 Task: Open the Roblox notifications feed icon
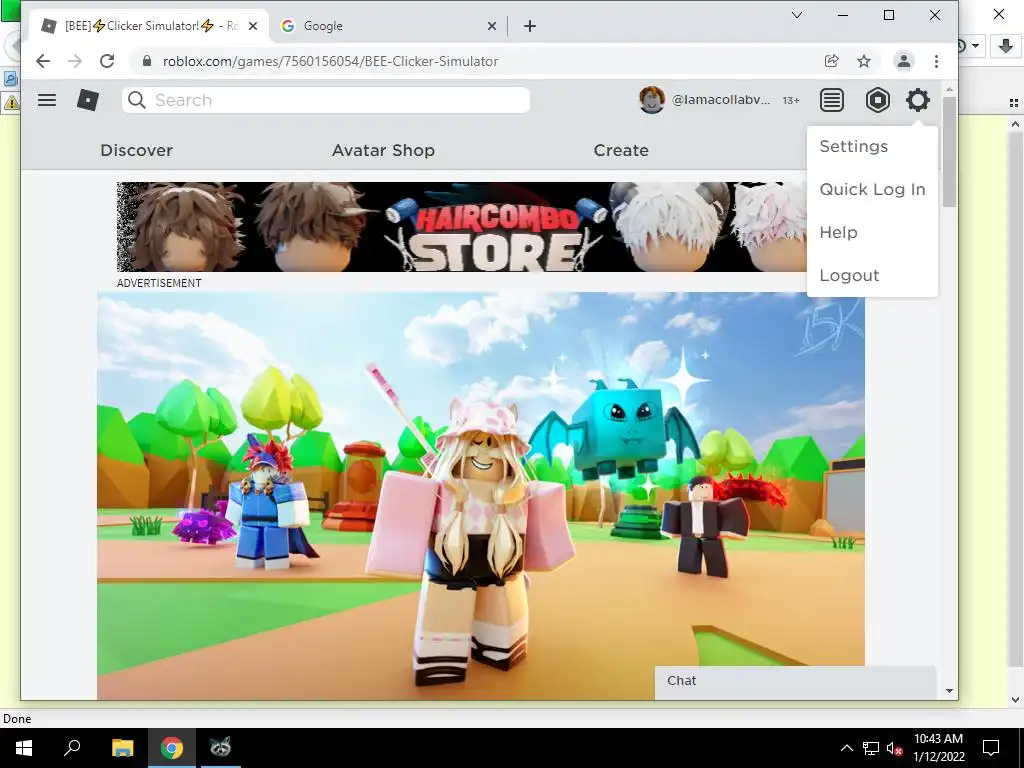[831, 100]
